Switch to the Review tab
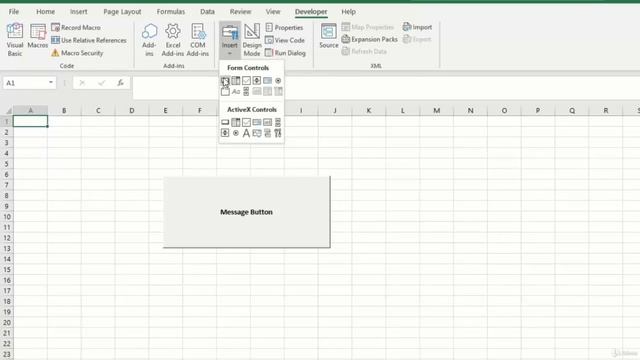Viewport: 640px width, 360px height. [240, 11]
